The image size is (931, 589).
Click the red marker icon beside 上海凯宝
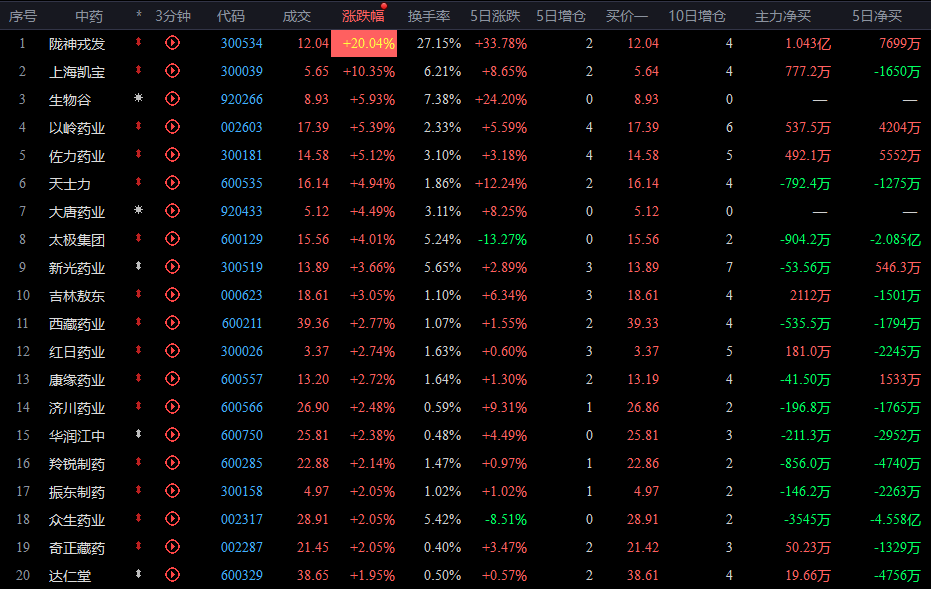tap(138, 71)
